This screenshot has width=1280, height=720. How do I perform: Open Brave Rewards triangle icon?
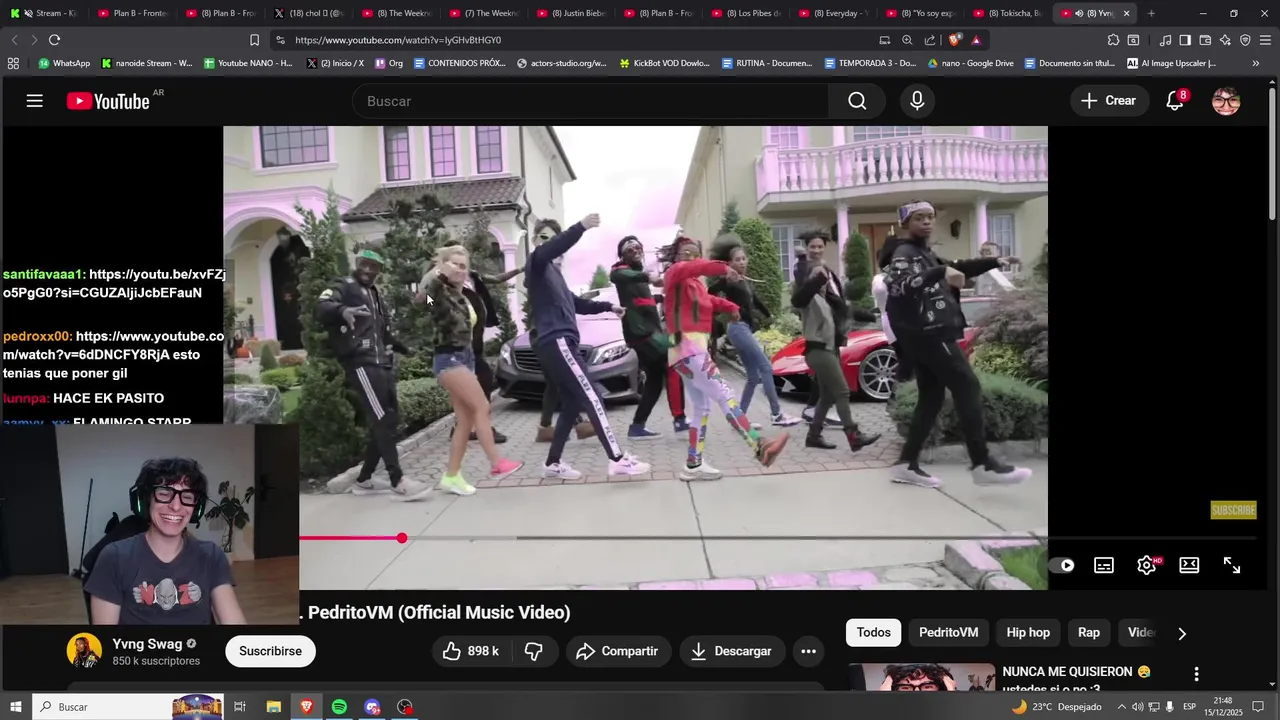[x=976, y=40]
